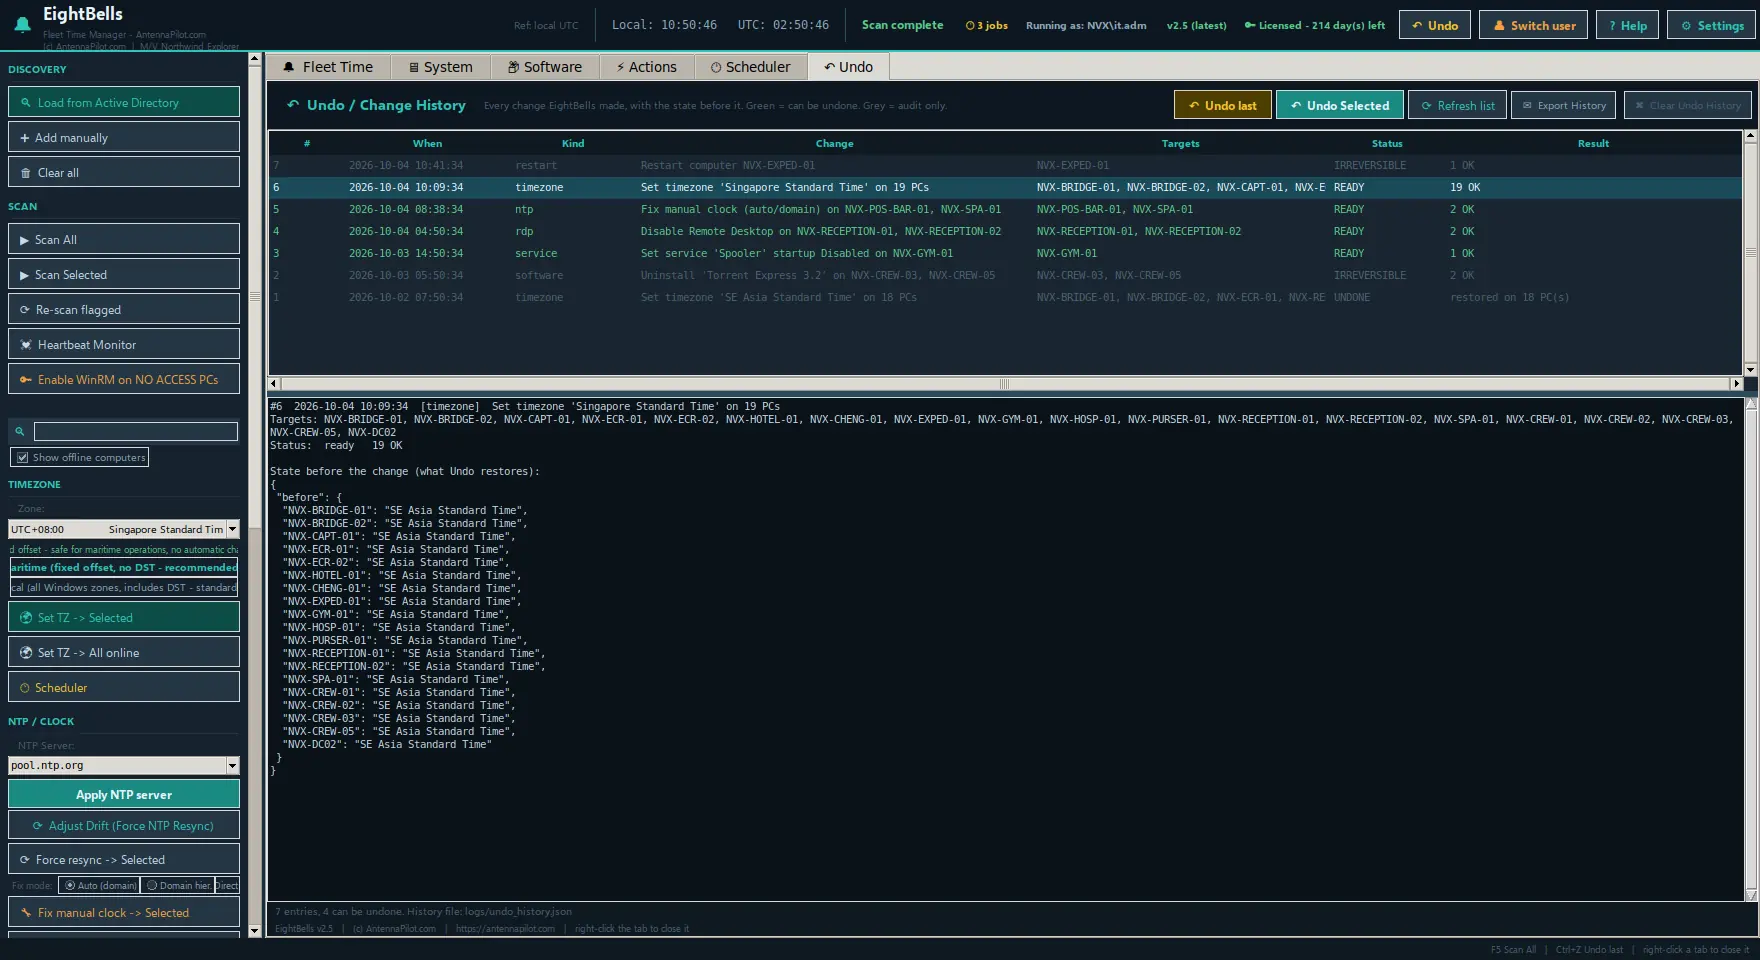Click the computer search filter input field
This screenshot has height=960, width=1760.
coord(136,431)
